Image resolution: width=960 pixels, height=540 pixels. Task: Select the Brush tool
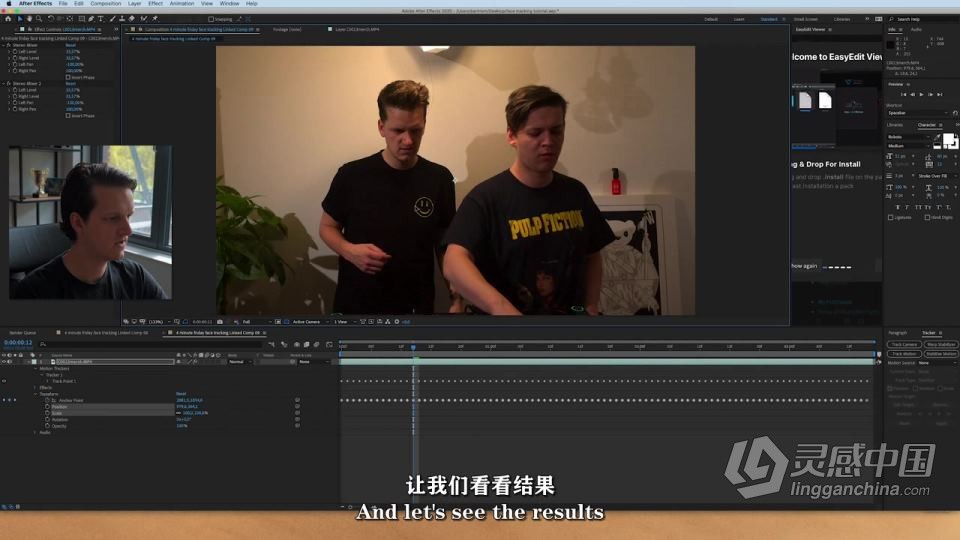(x=113, y=19)
